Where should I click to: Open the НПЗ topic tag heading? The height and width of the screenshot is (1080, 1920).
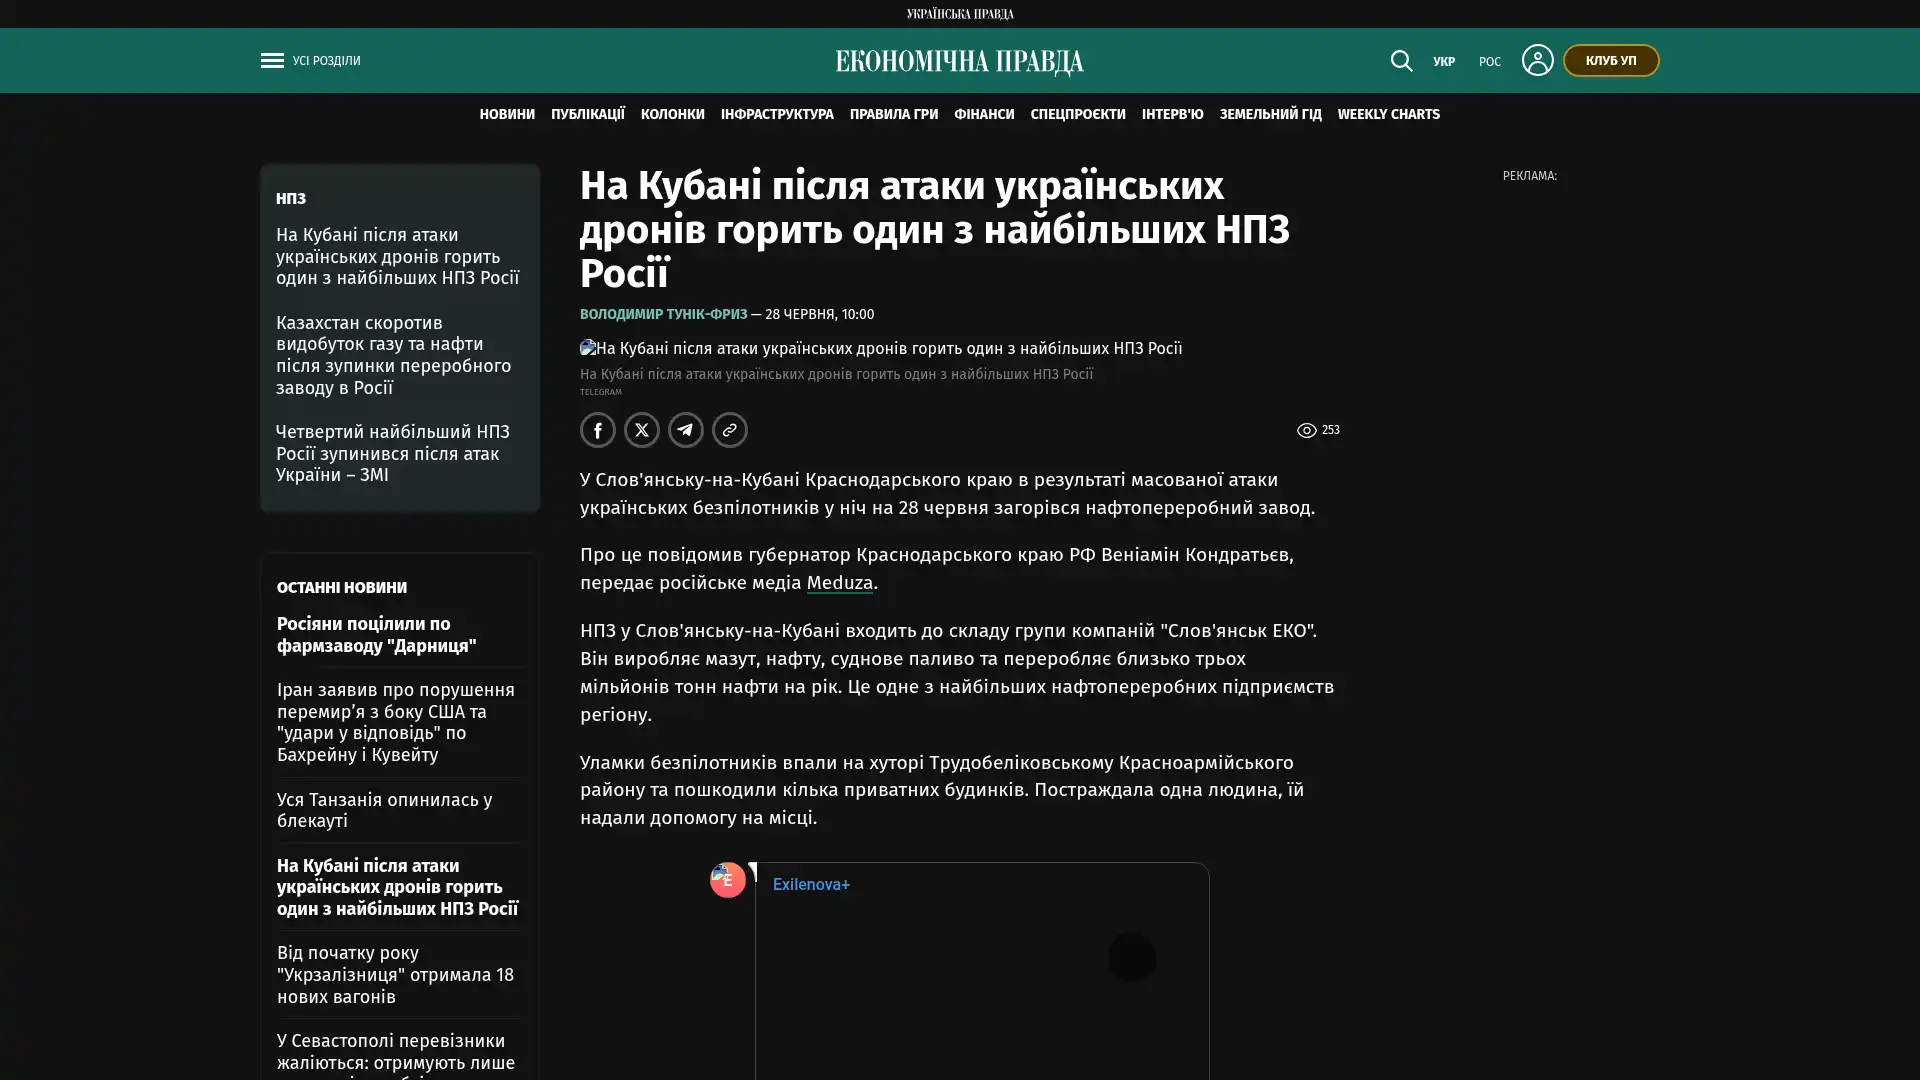tap(291, 198)
